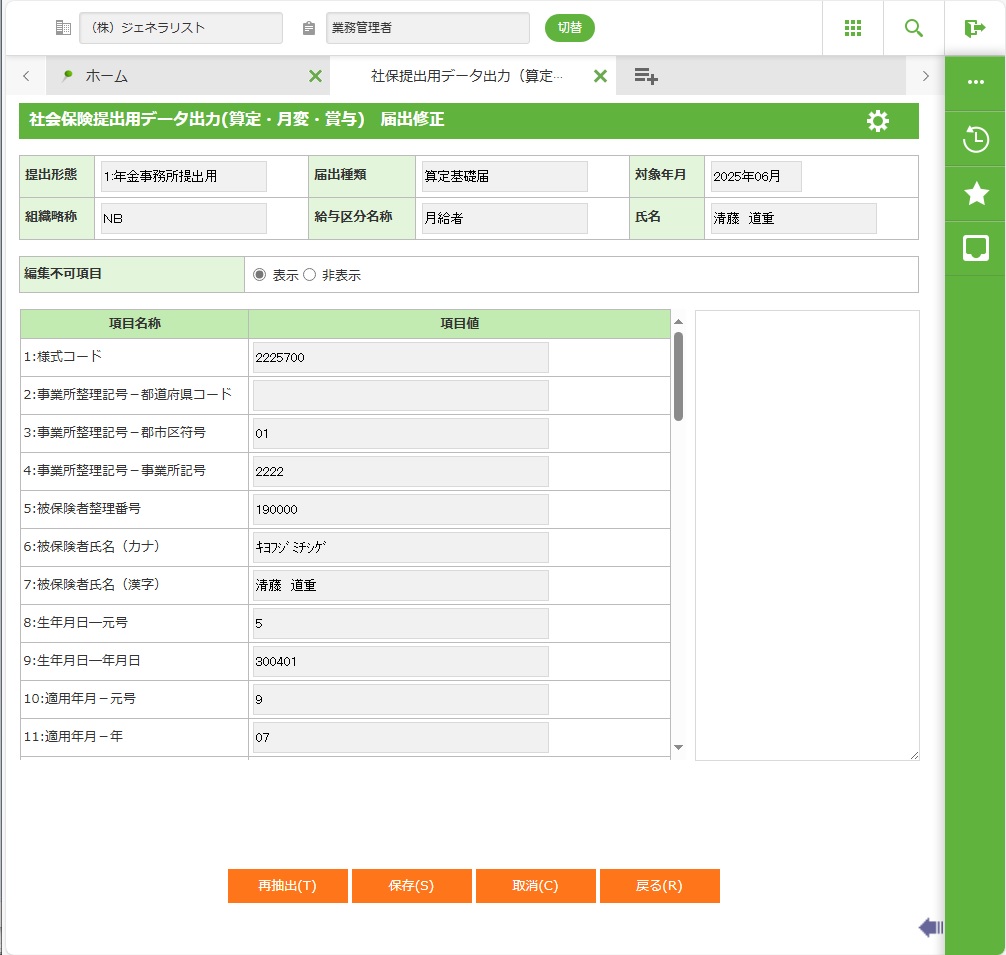1006x955 pixels.
Task: Click the 切替 switch button
Action: coord(569,28)
